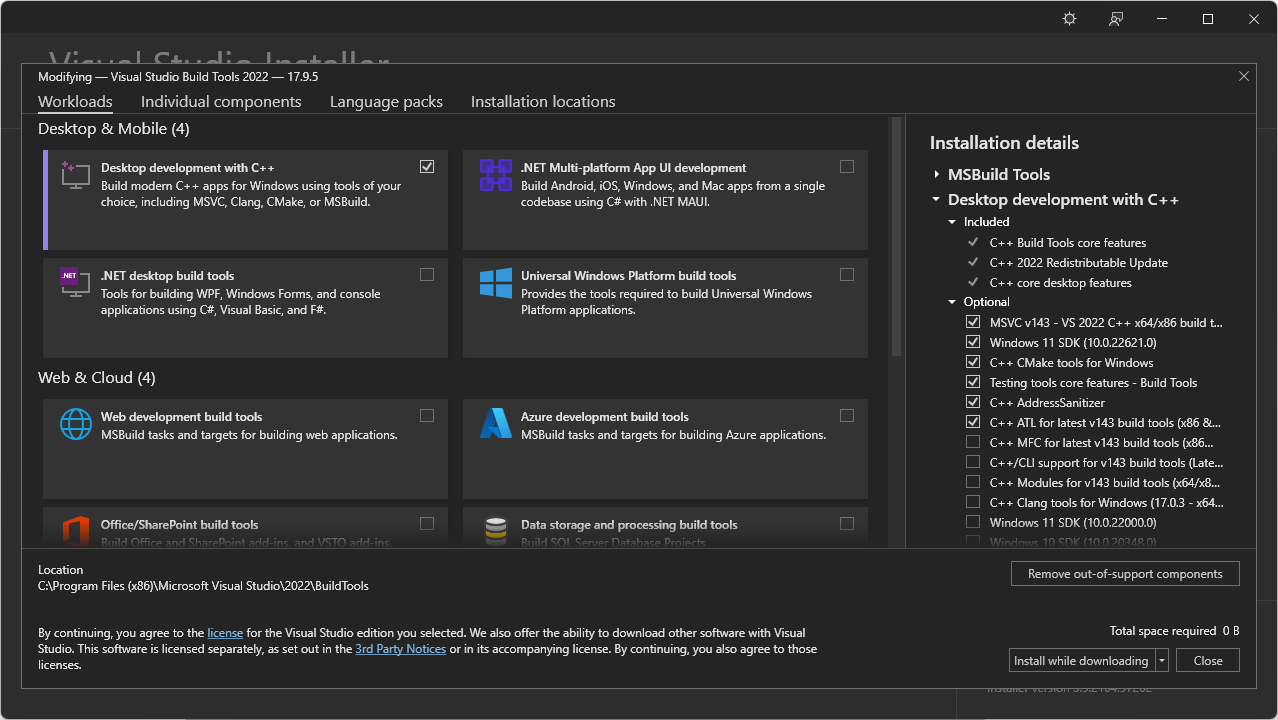Click the Universal Windows Platform icon

point(495,283)
